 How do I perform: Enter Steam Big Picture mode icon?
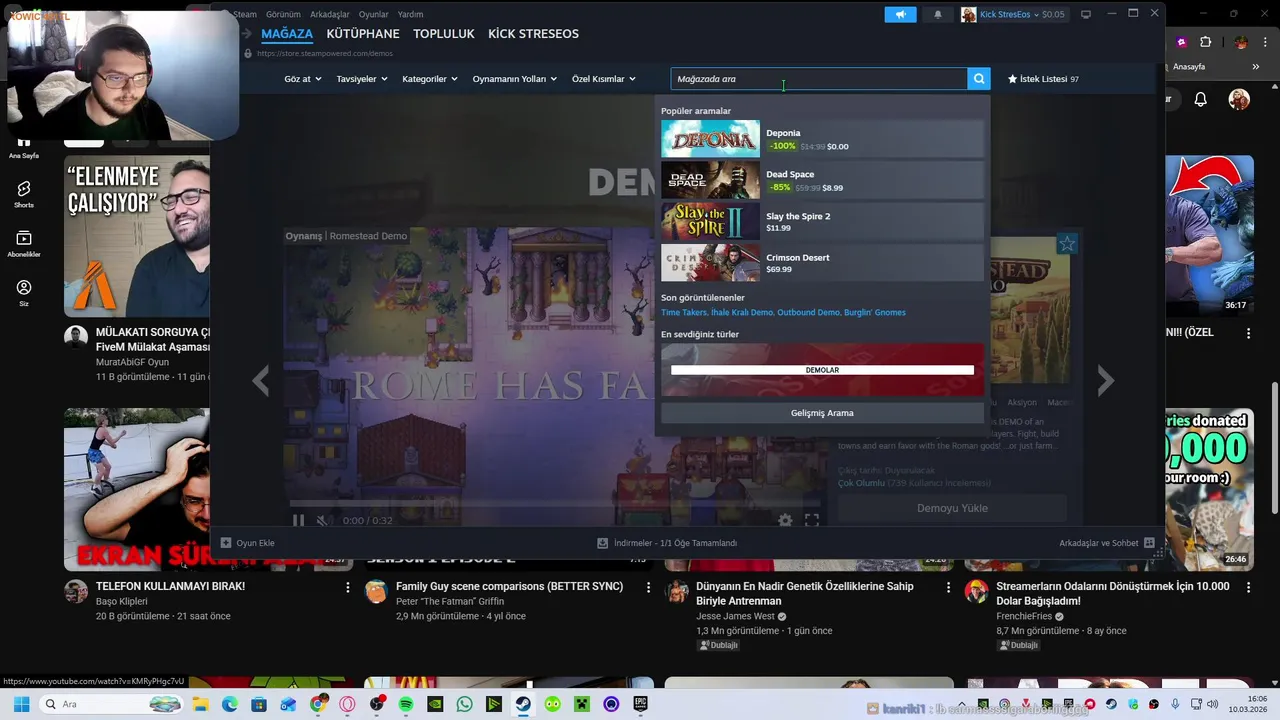(1086, 14)
